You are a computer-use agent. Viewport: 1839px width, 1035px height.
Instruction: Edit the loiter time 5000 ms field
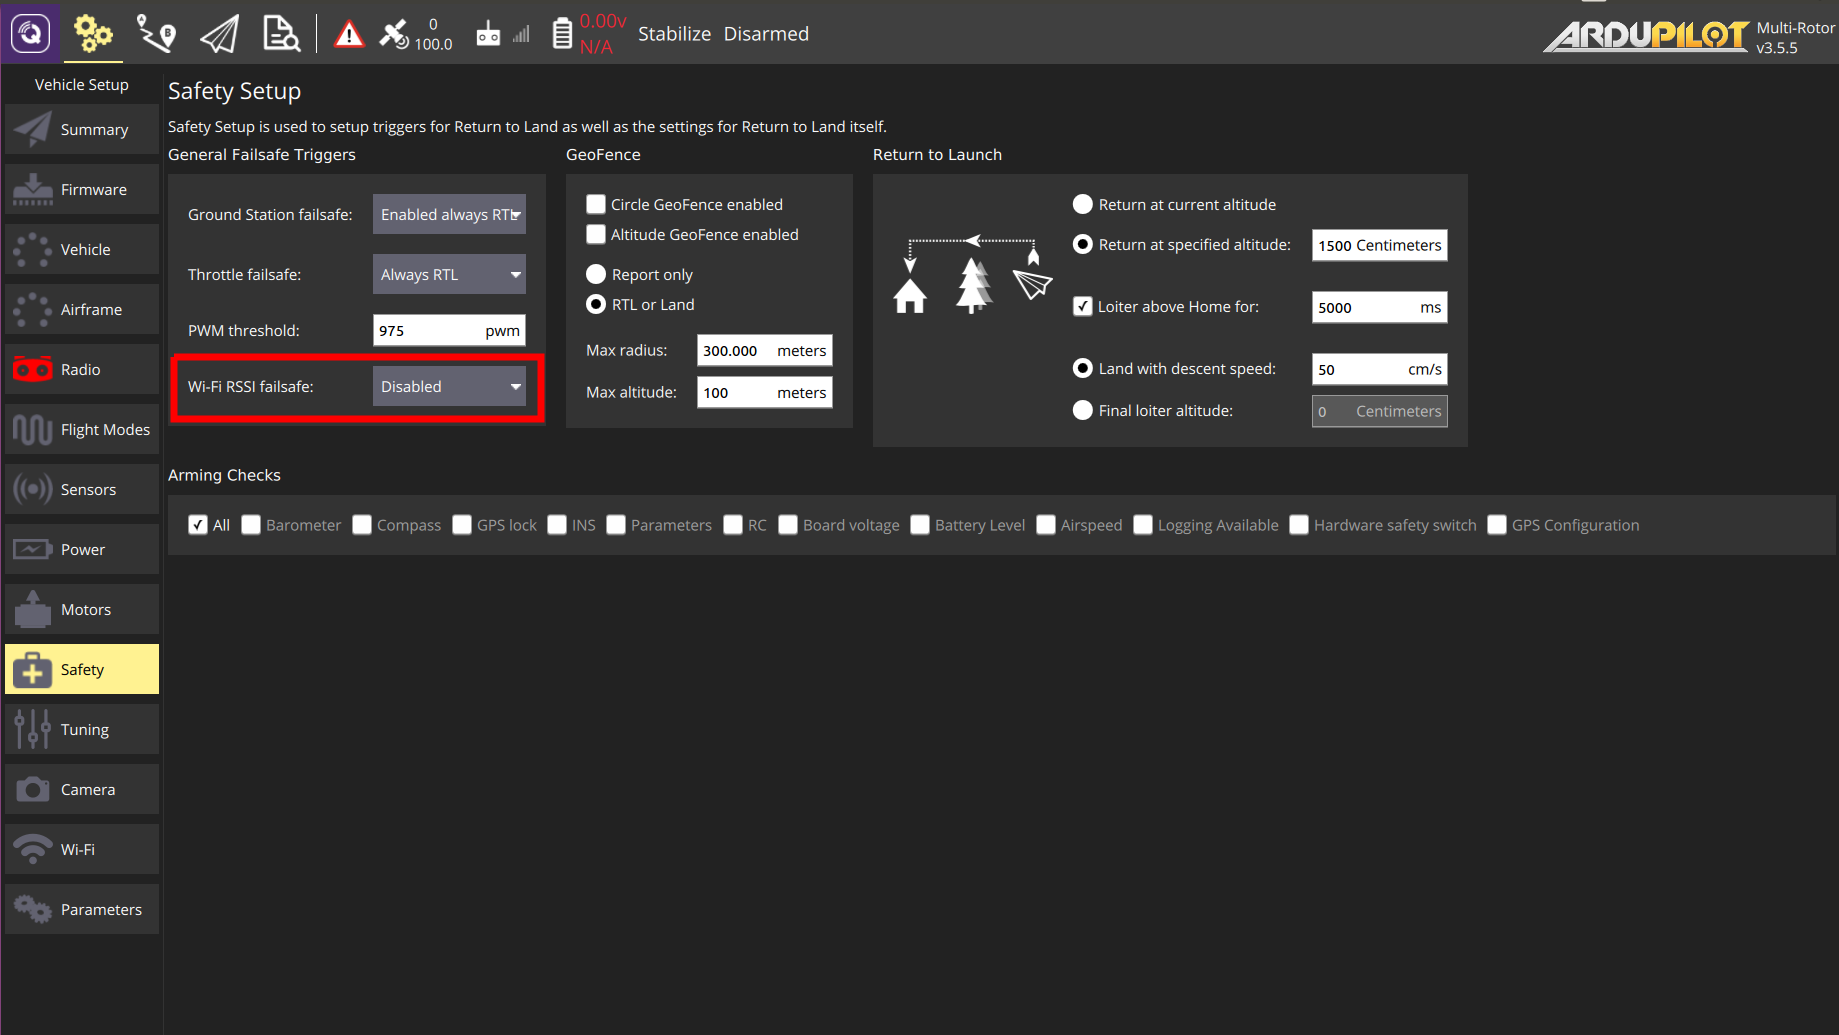(x=1379, y=307)
